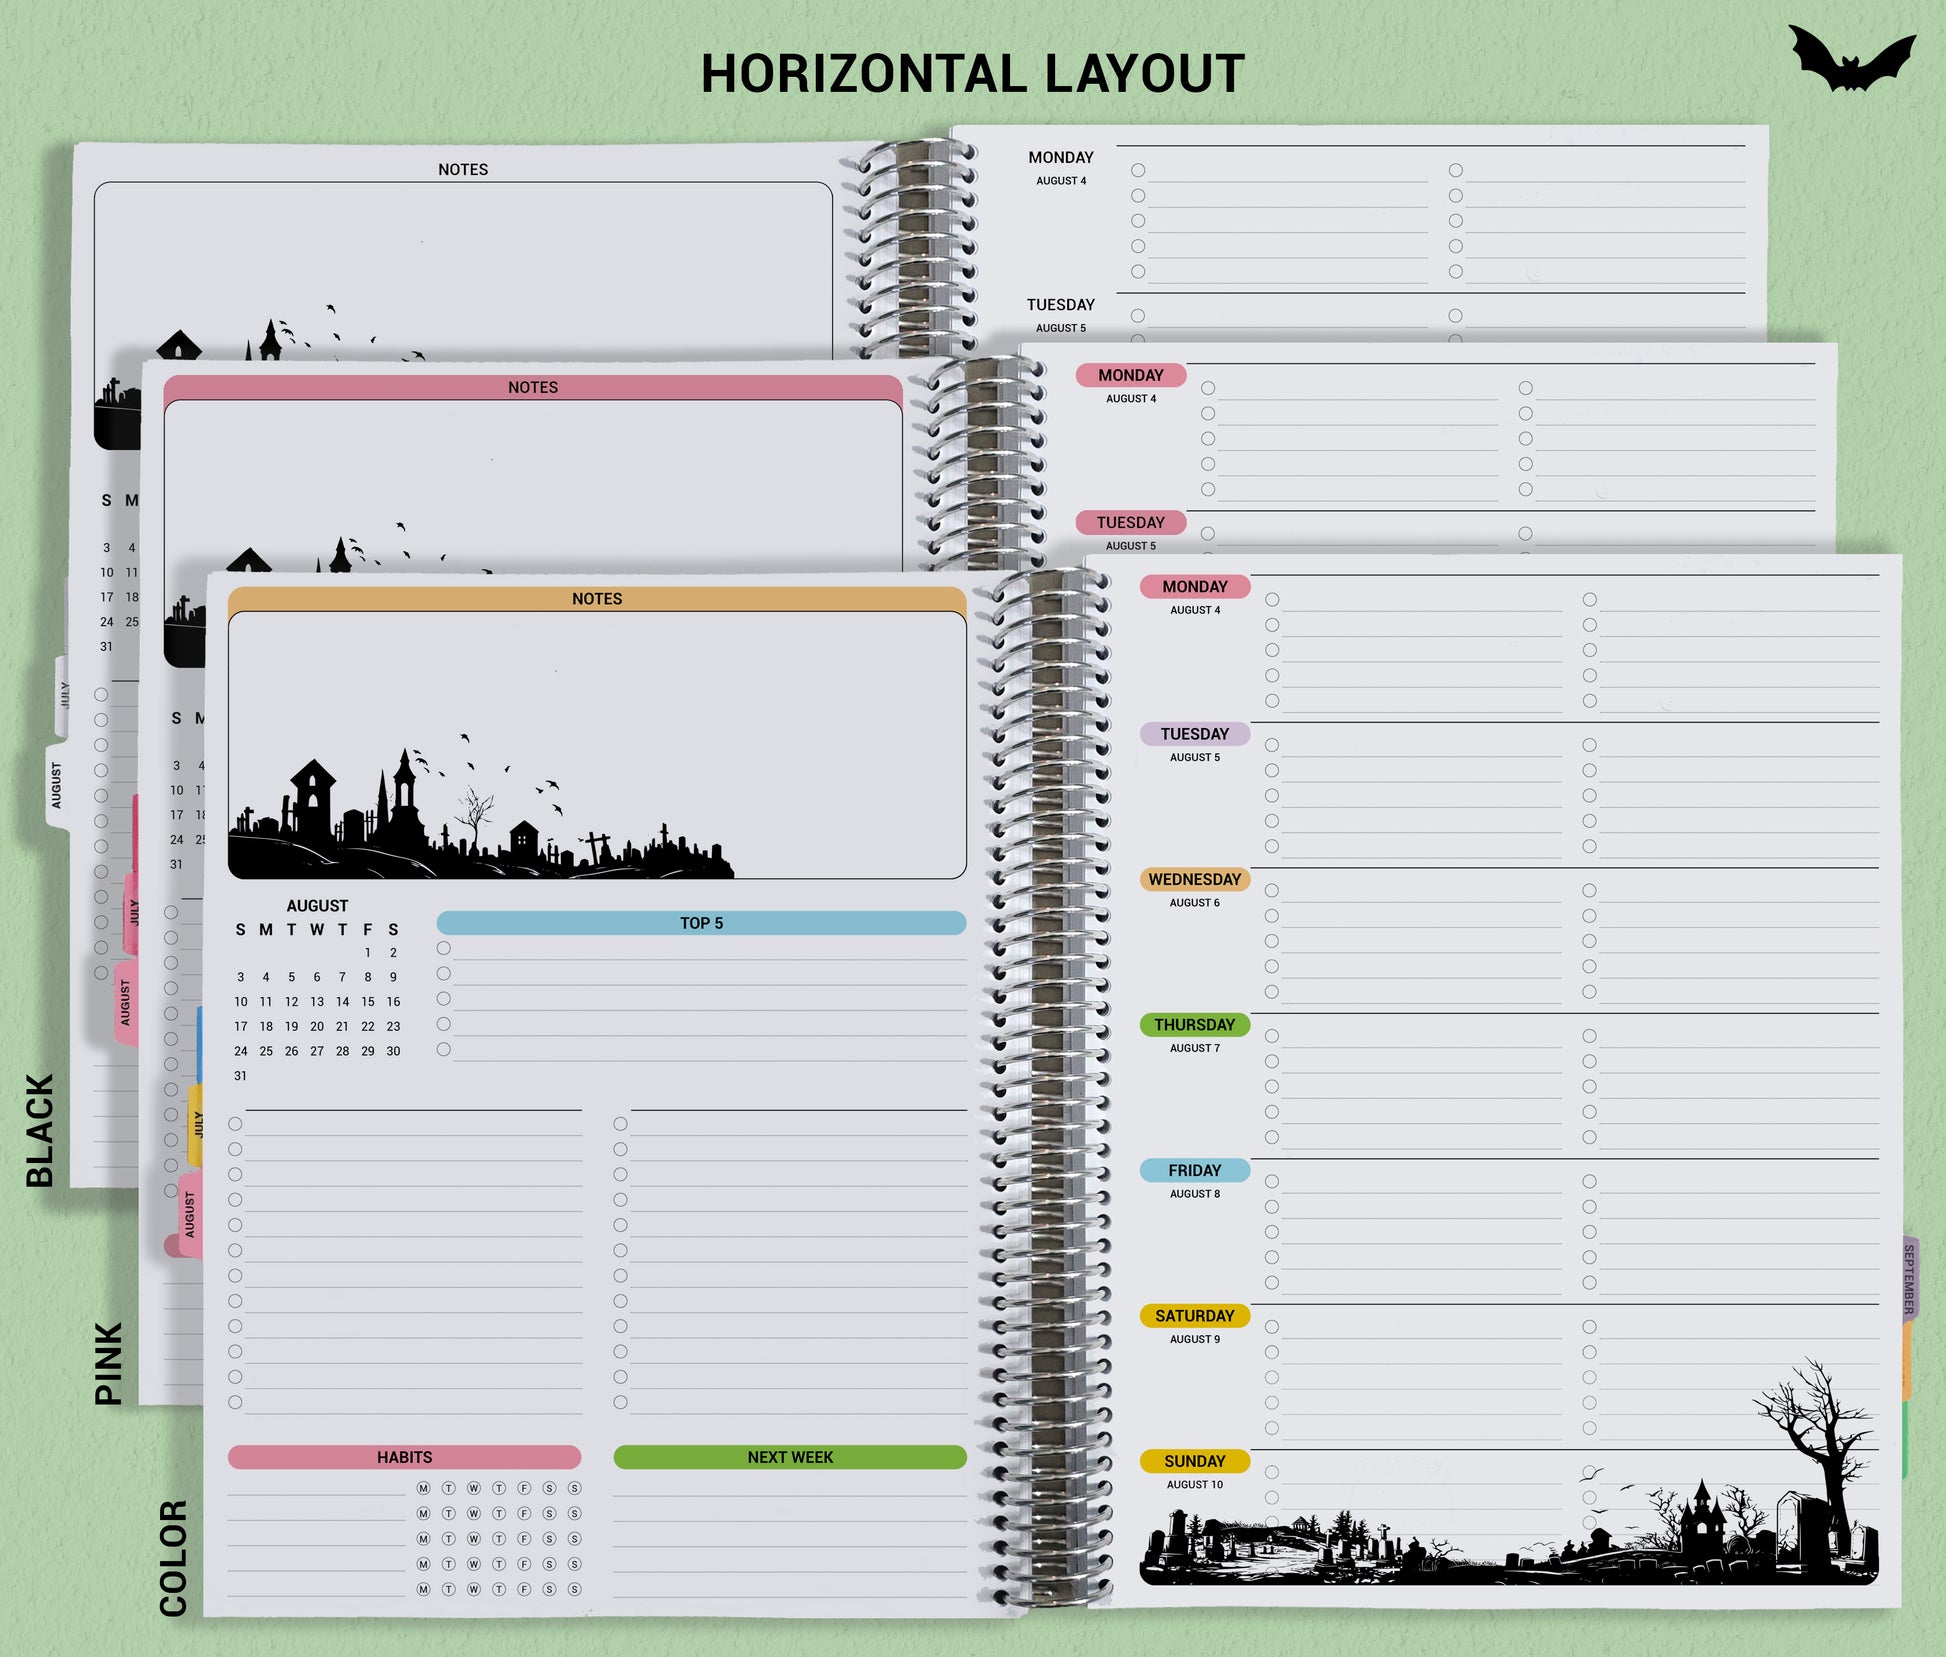Click the MONDAY pill on the color planner

click(1195, 587)
